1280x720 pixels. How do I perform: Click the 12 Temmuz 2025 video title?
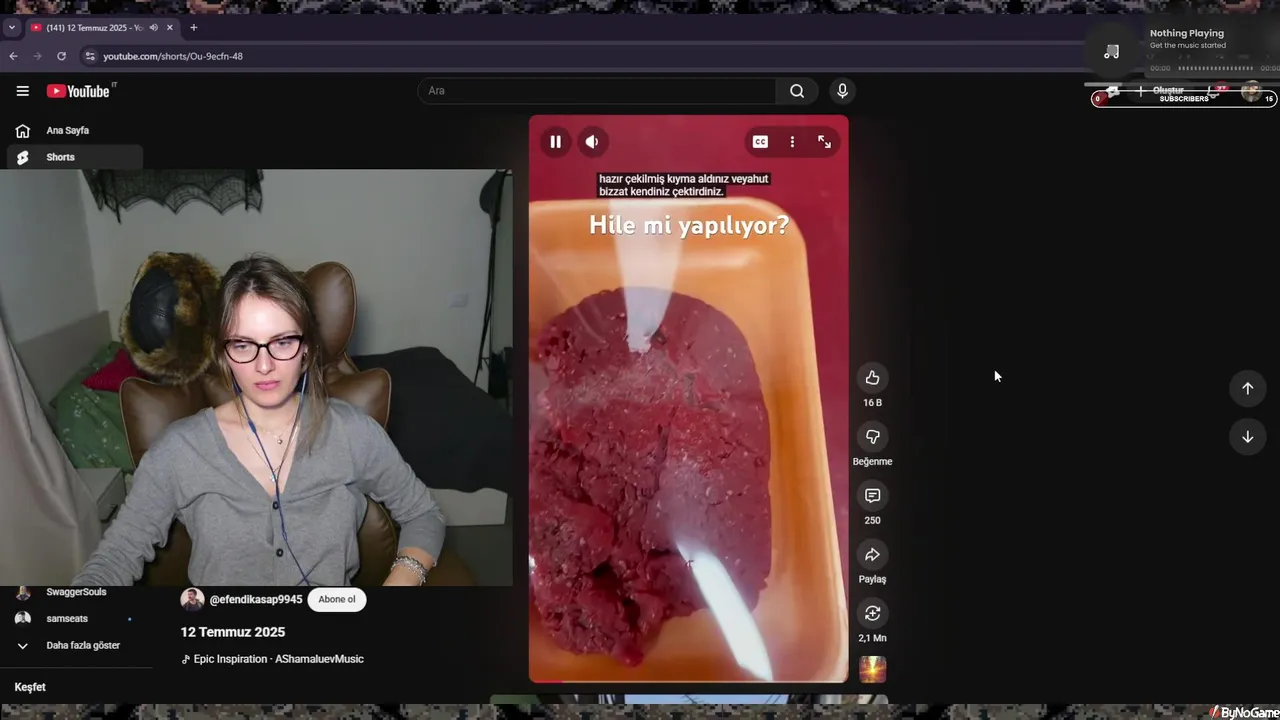(233, 632)
